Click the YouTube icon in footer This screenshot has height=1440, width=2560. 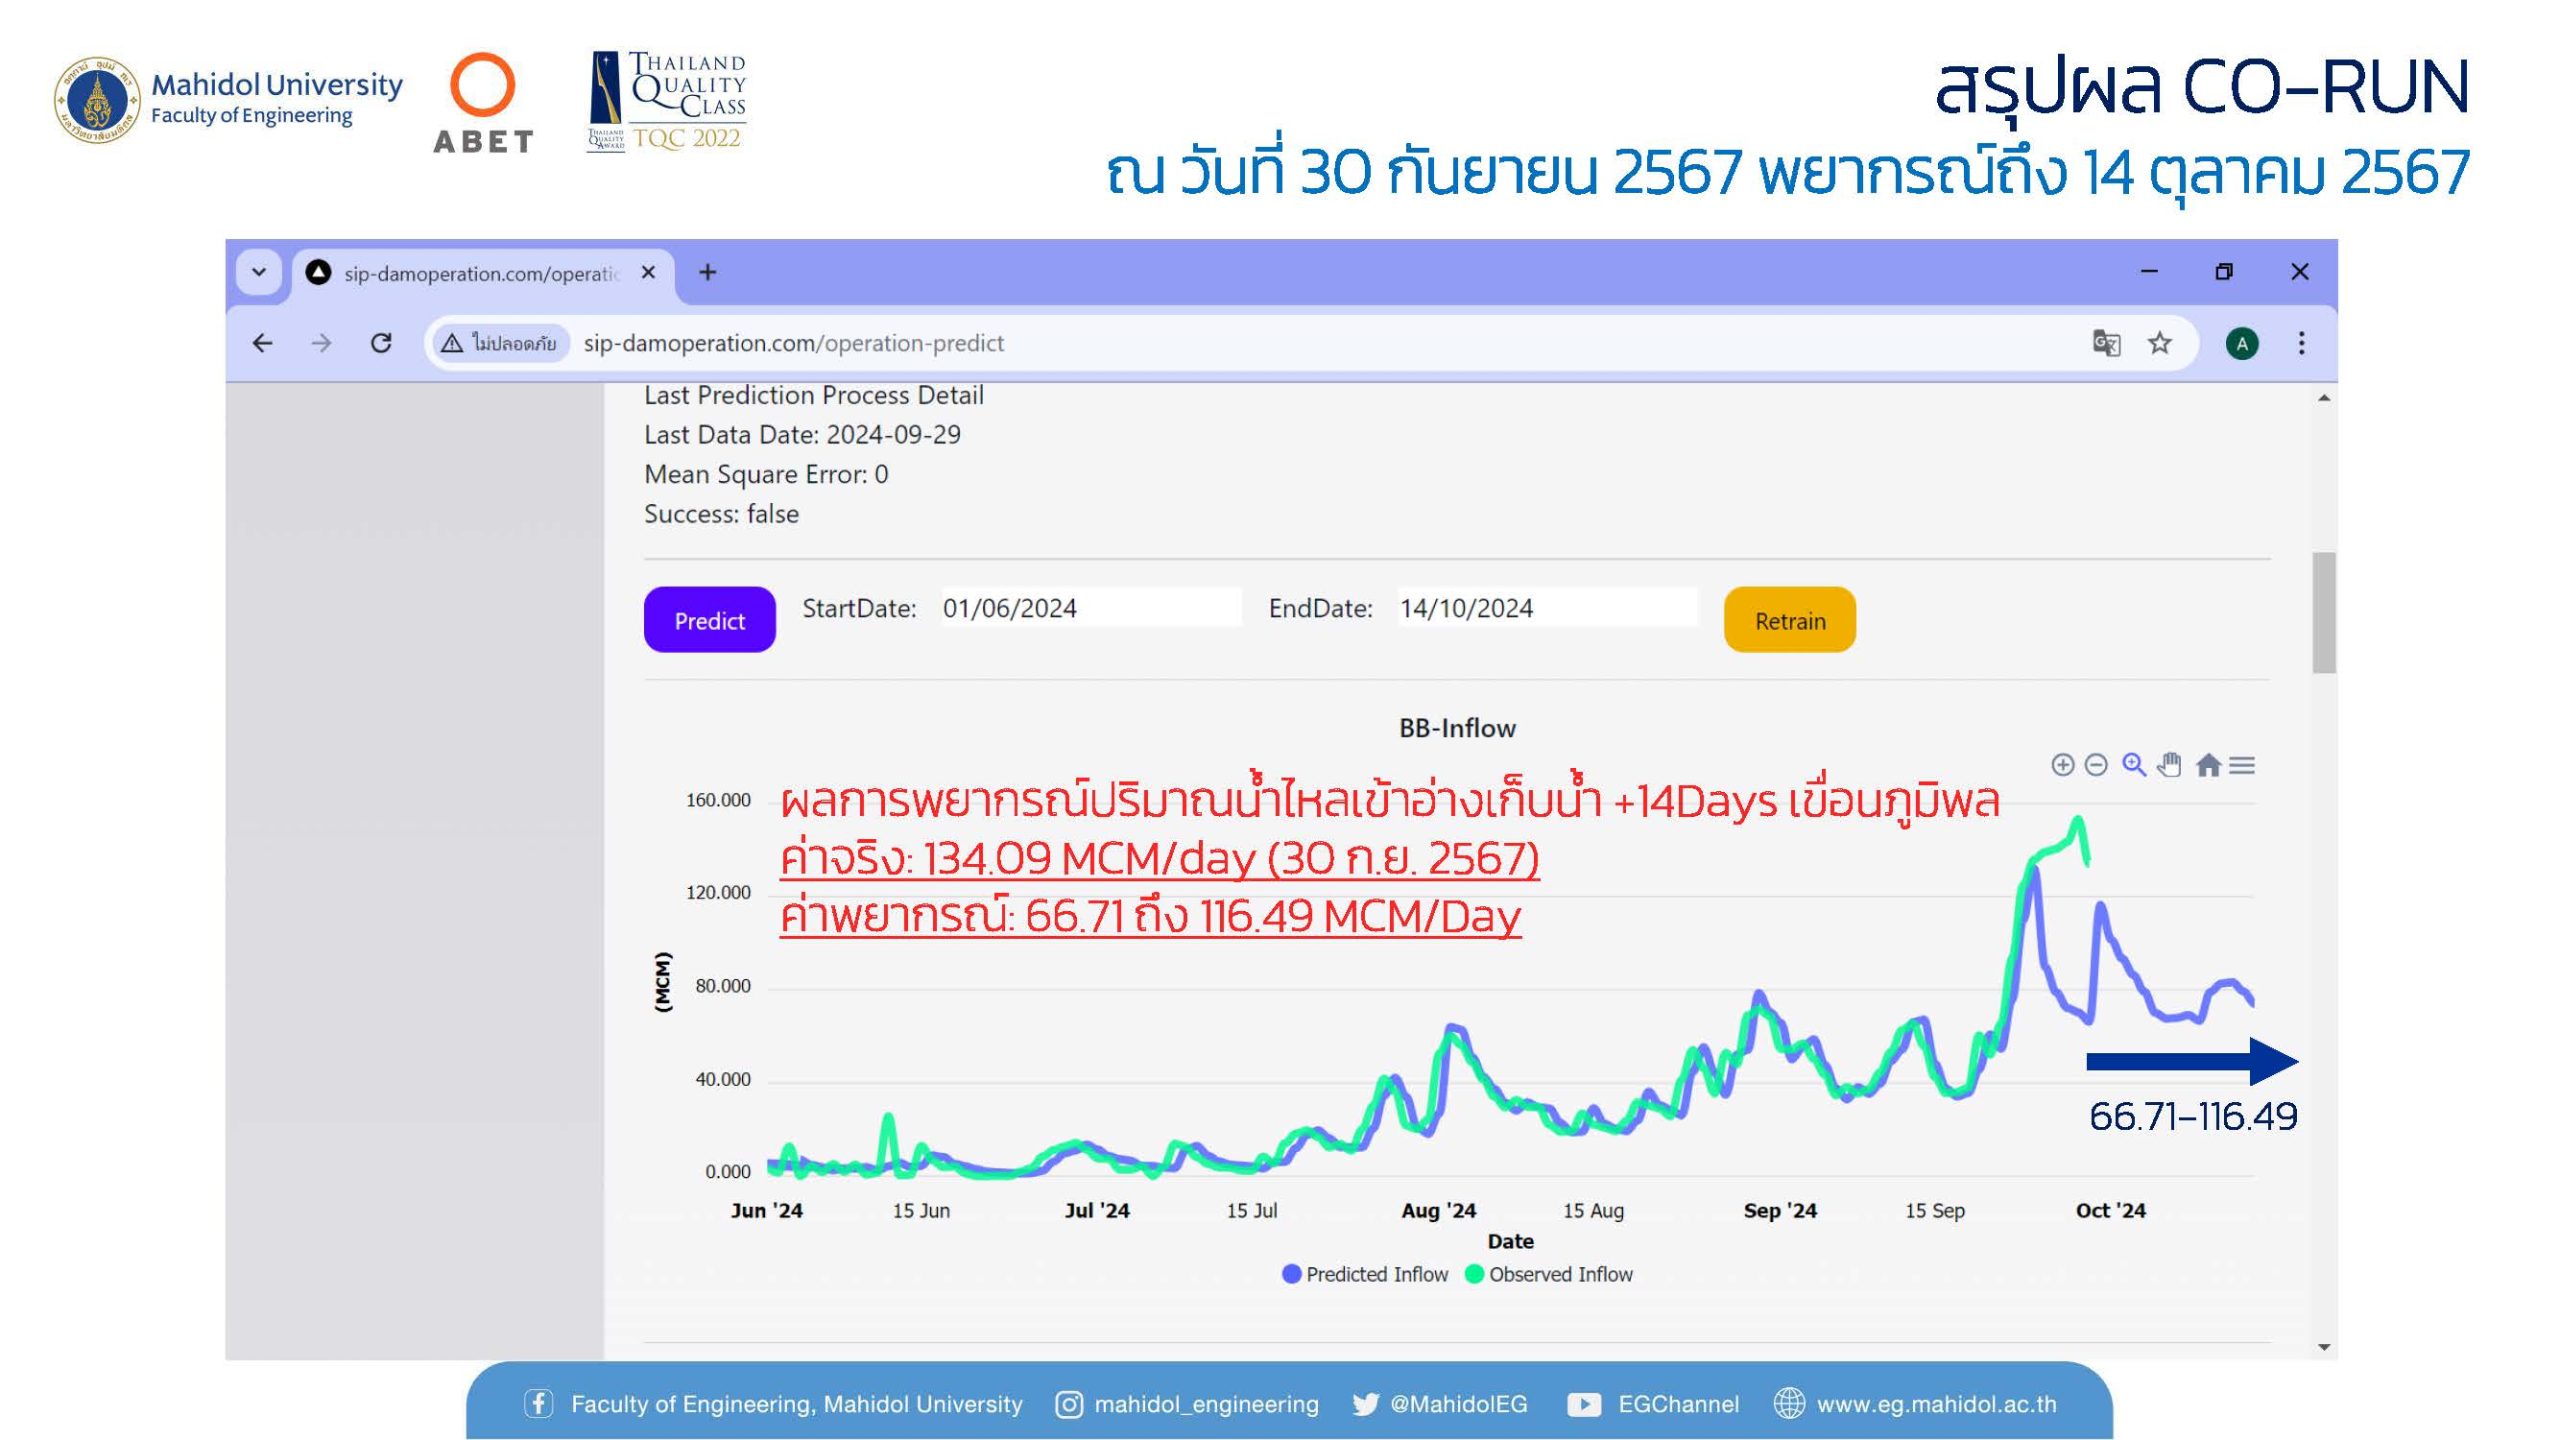click(1584, 1405)
